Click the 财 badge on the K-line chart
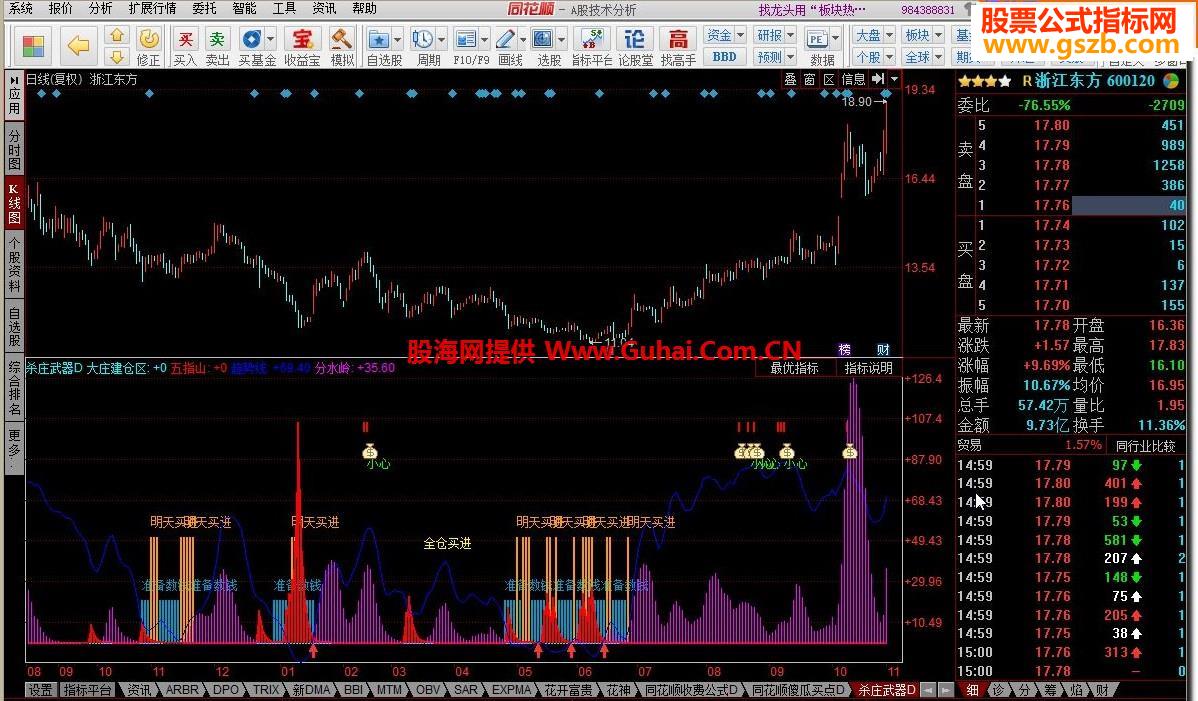 pos(883,350)
